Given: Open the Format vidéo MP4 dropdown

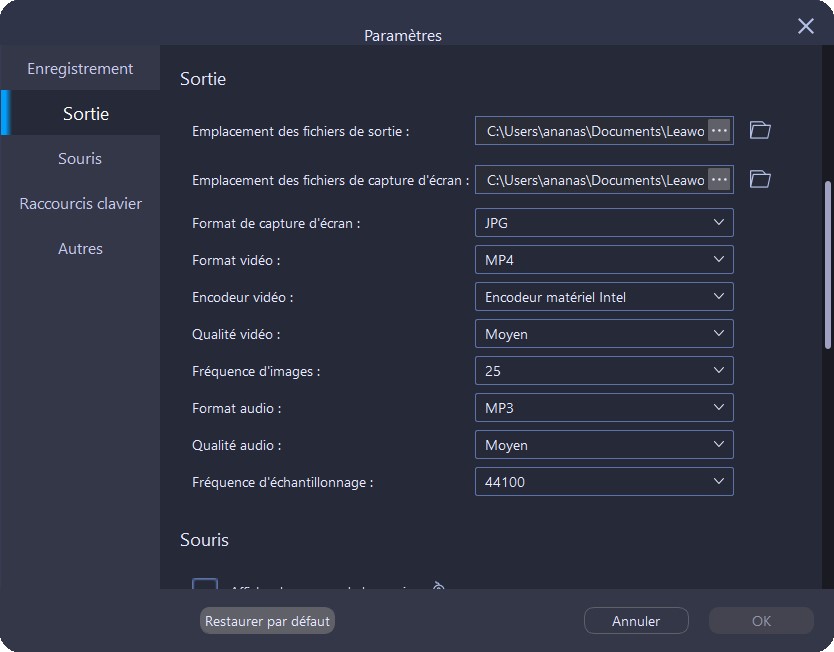Looking at the screenshot, I should pyautogui.click(x=603, y=260).
